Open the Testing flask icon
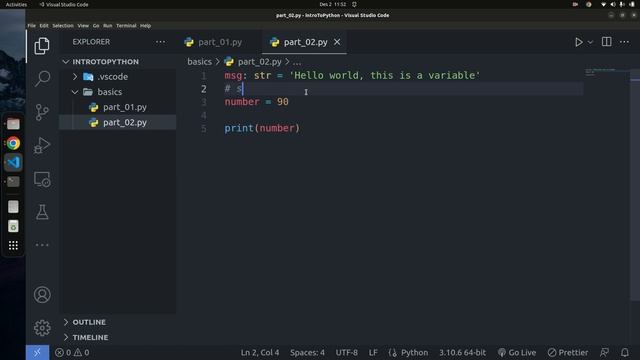The image size is (640, 360). (42, 212)
